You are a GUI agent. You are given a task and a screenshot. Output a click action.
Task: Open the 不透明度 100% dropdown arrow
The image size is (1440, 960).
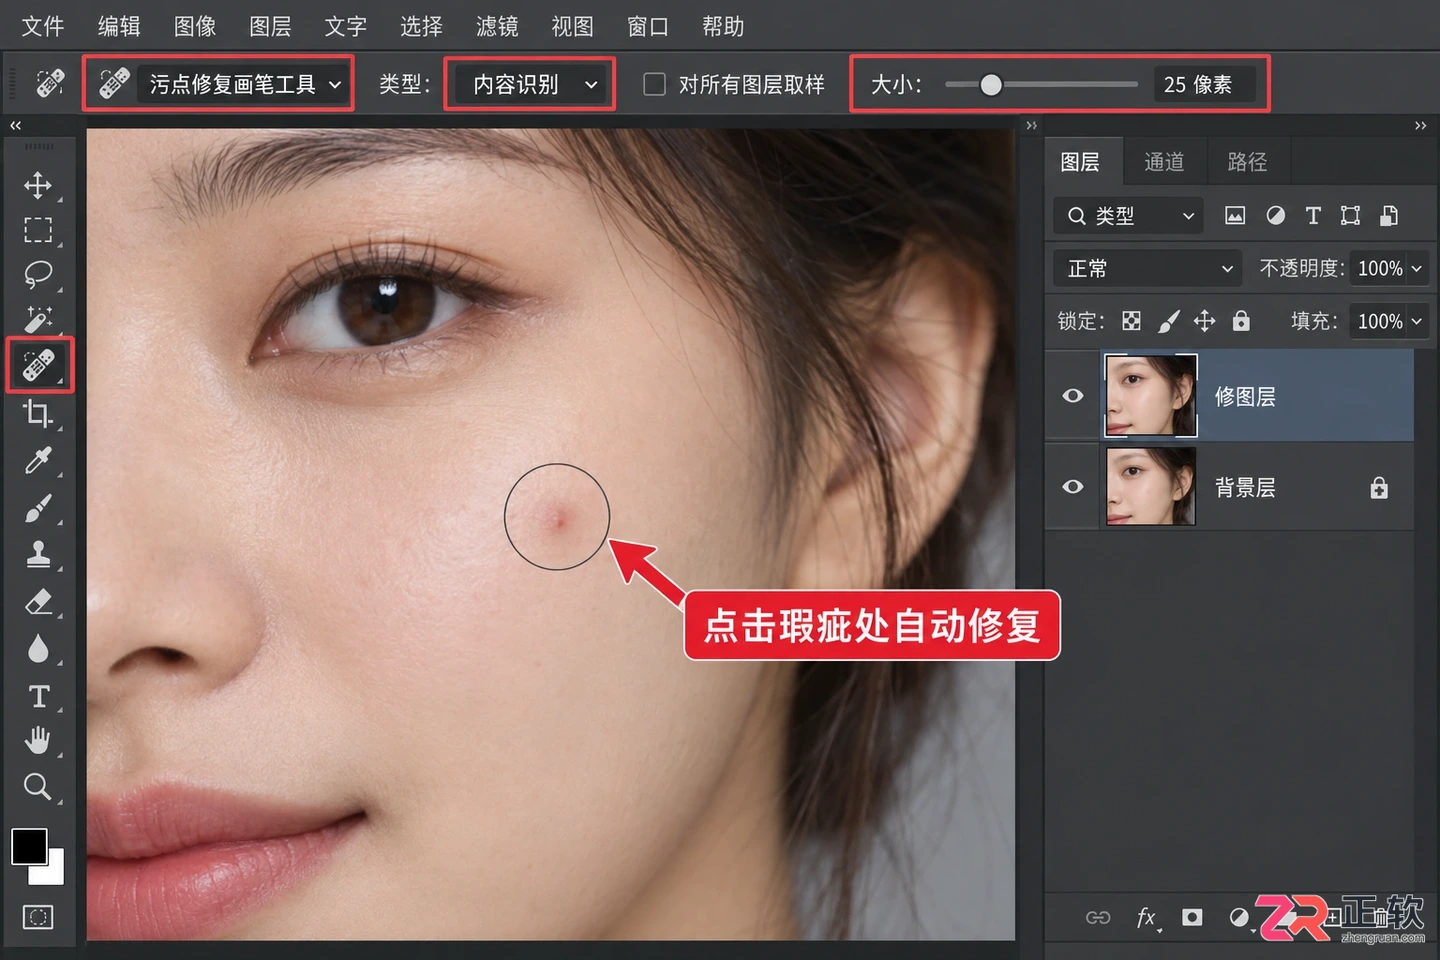pyautogui.click(x=1416, y=268)
